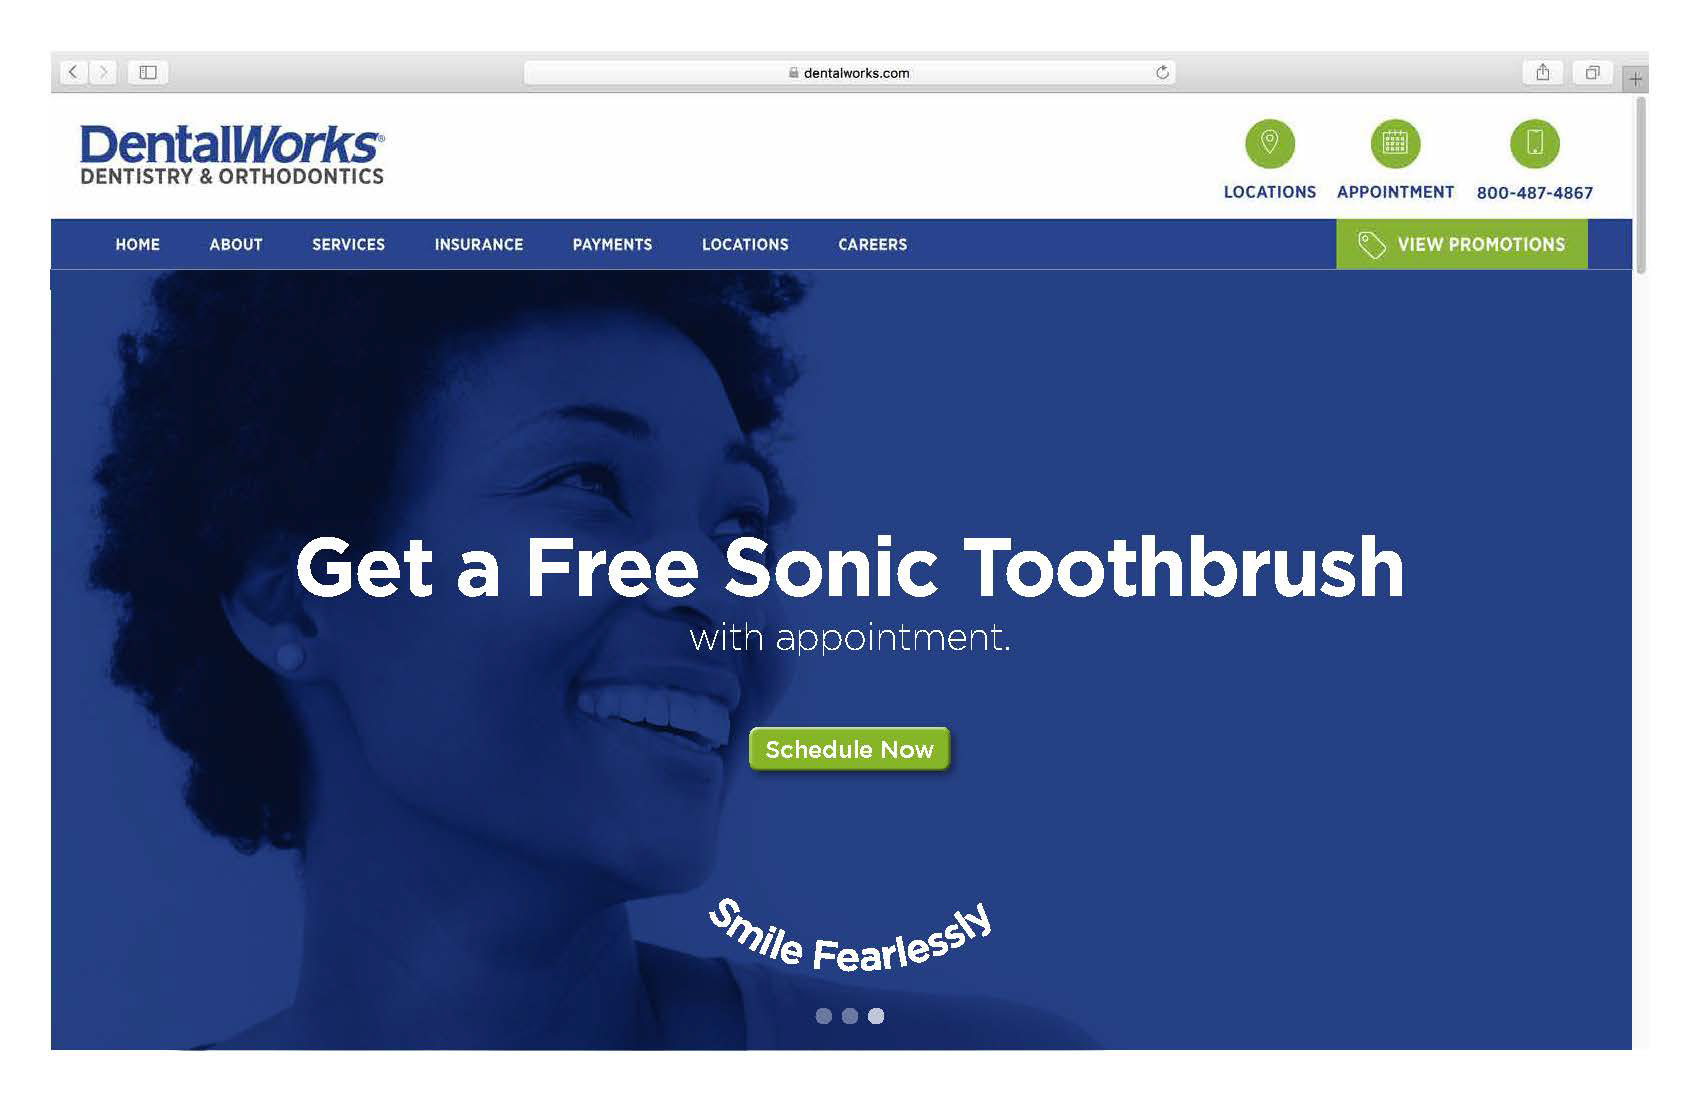1700x1100 pixels.
Task: Click the browser forward arrow
Action: [103, 72]
